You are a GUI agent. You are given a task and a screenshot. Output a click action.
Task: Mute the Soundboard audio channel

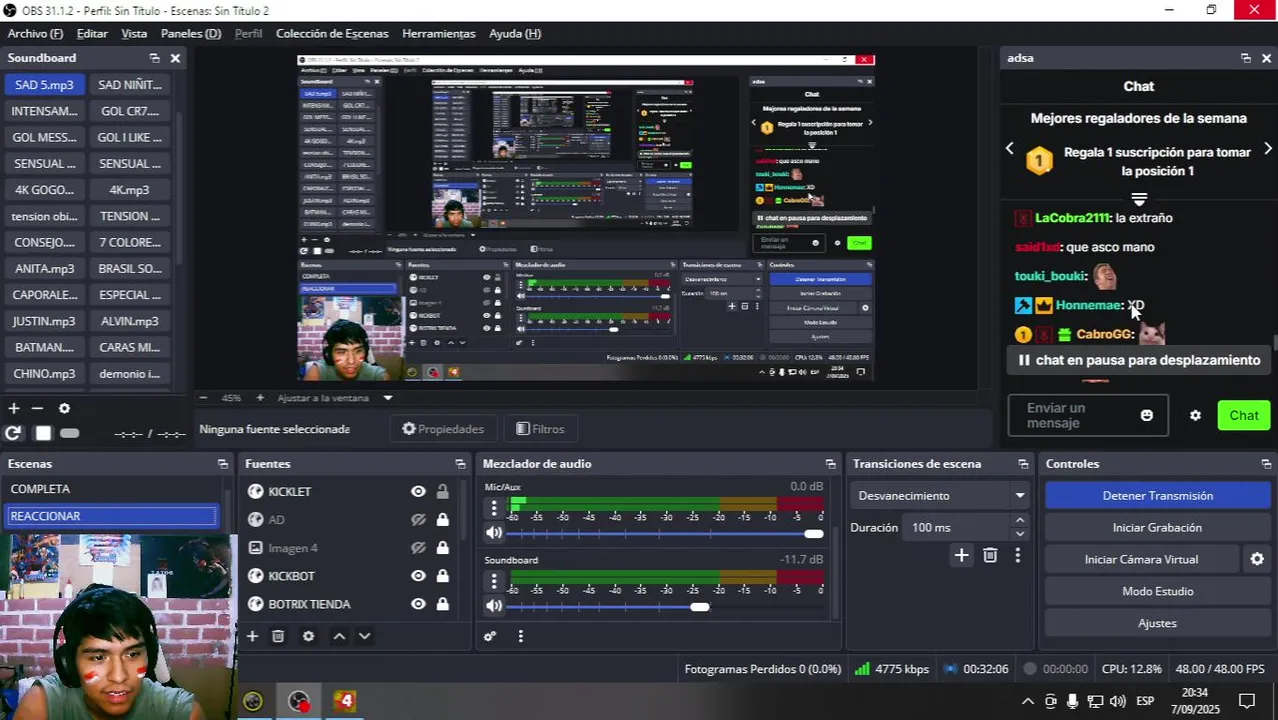click(x=494, y=606)
